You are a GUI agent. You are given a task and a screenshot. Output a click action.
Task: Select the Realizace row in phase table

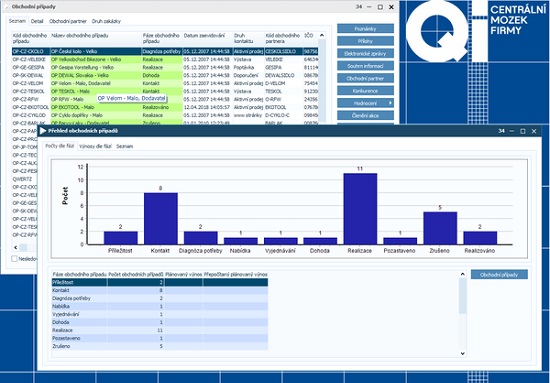[x=160, y=330]
